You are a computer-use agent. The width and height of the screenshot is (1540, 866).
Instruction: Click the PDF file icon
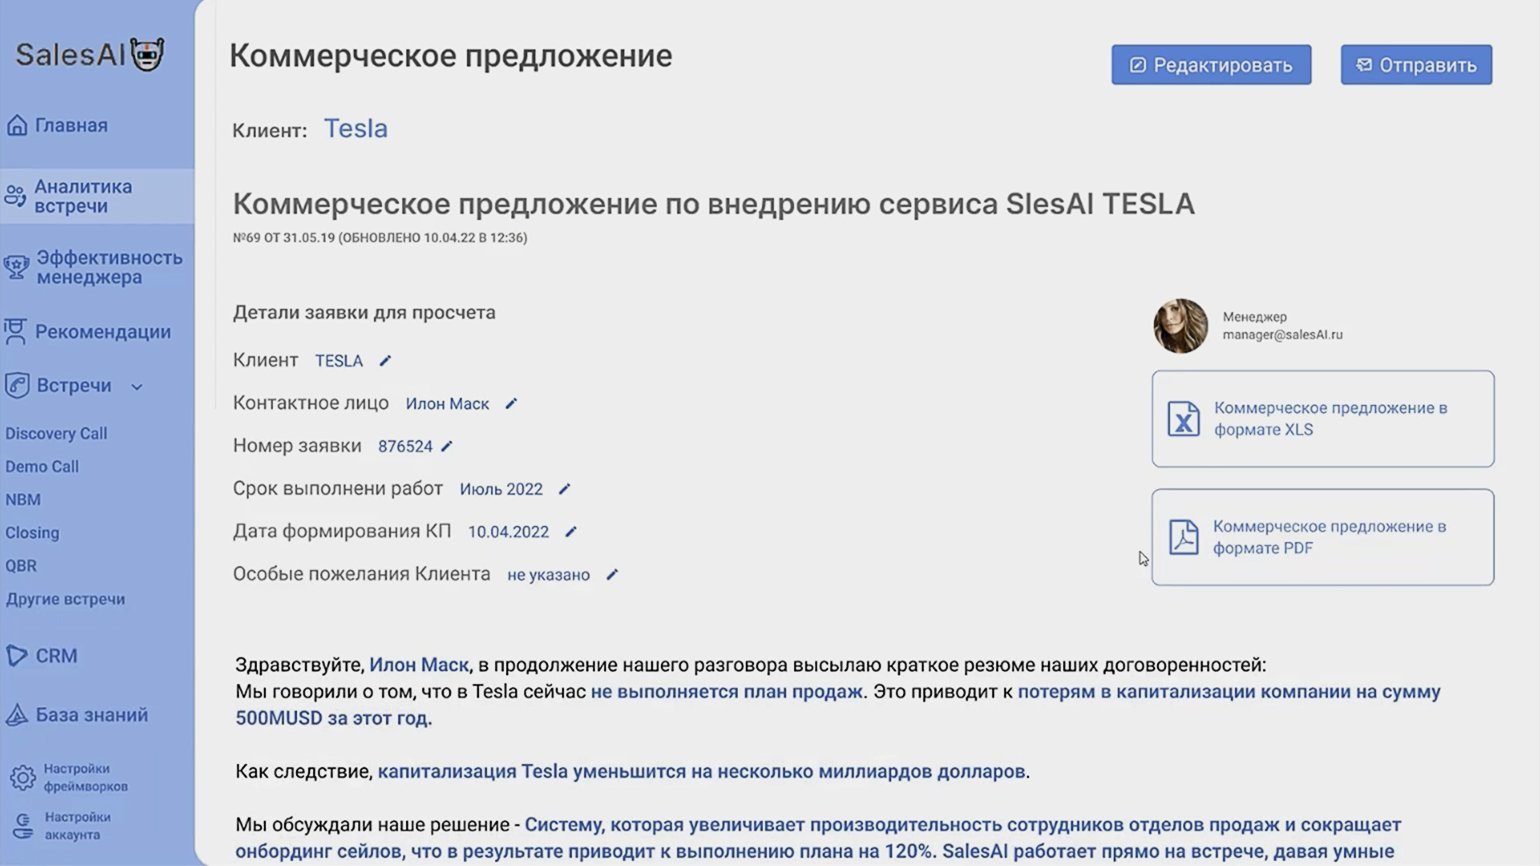1184,537
